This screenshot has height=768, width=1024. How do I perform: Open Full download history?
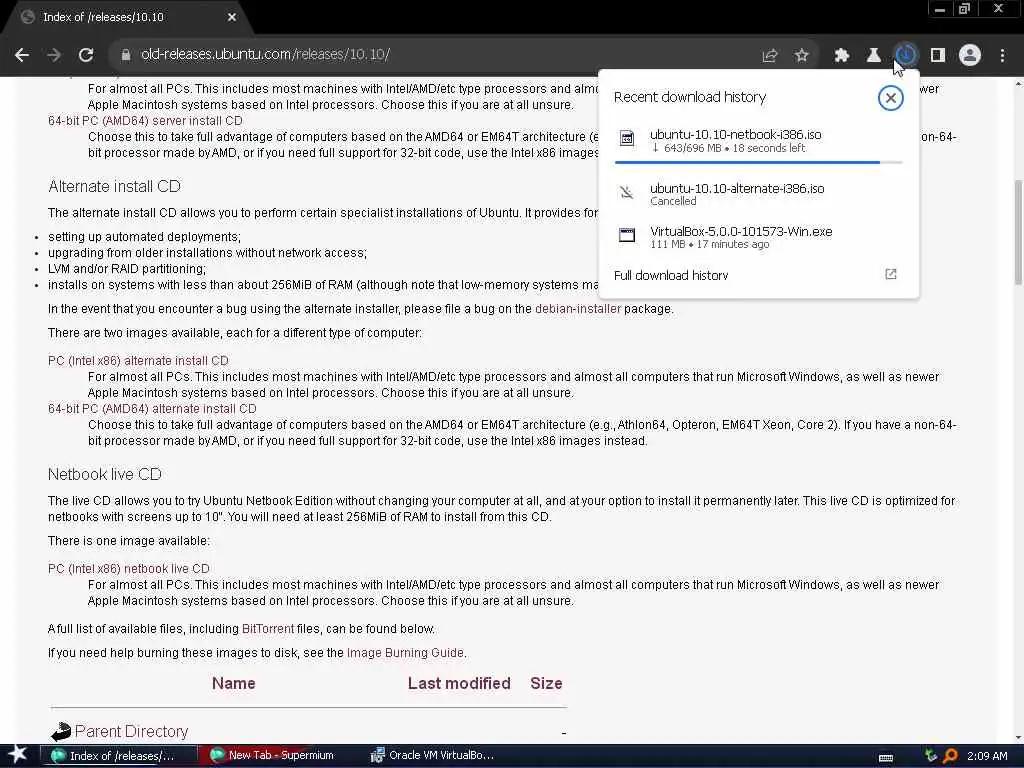(758, 275)
